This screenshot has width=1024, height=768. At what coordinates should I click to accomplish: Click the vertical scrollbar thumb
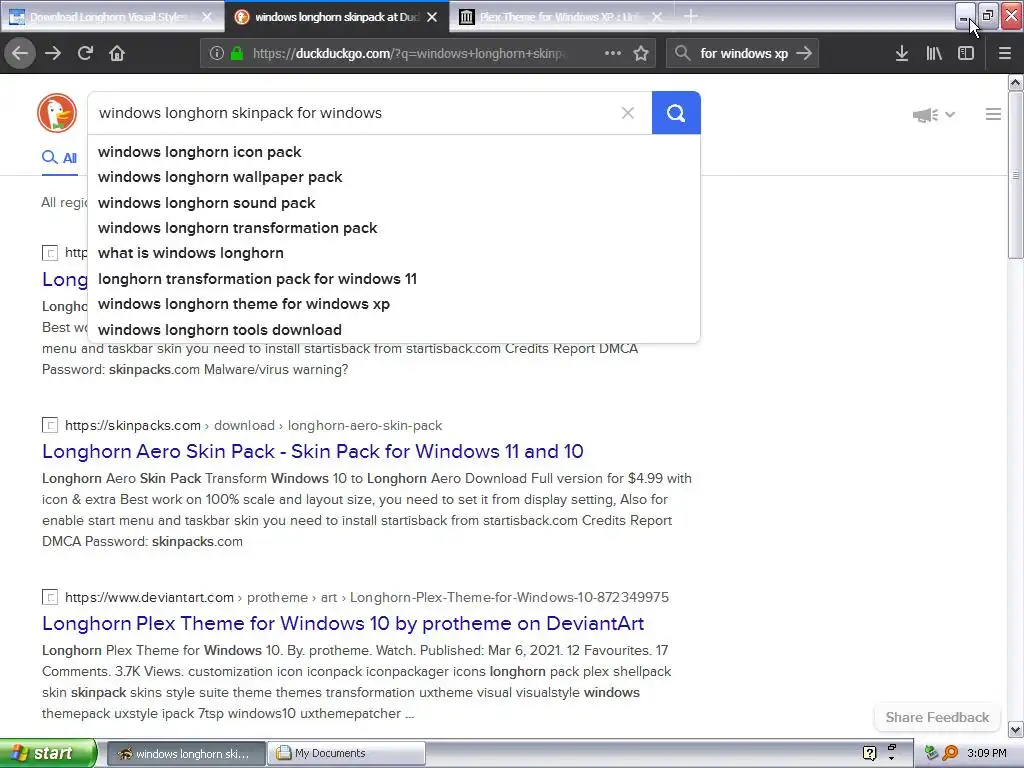[x=1015, y=175]
